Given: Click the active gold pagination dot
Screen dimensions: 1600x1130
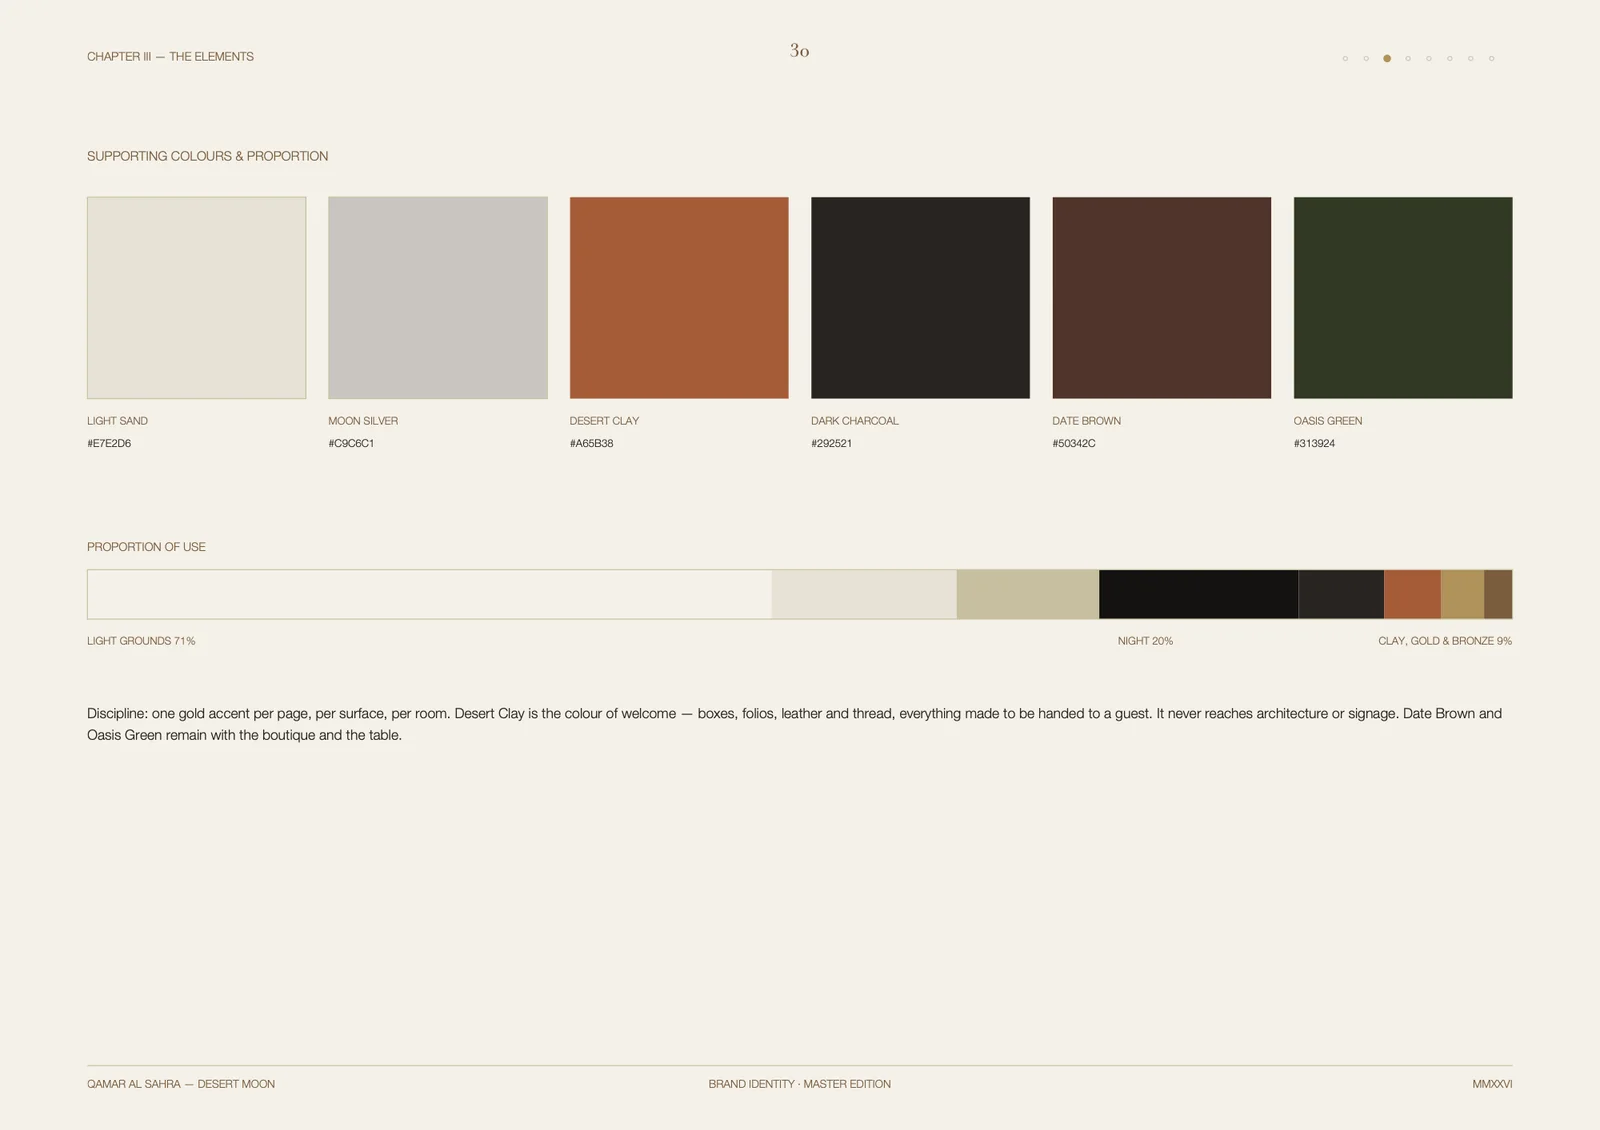Looking at the screenshot, I should 1387,58.
